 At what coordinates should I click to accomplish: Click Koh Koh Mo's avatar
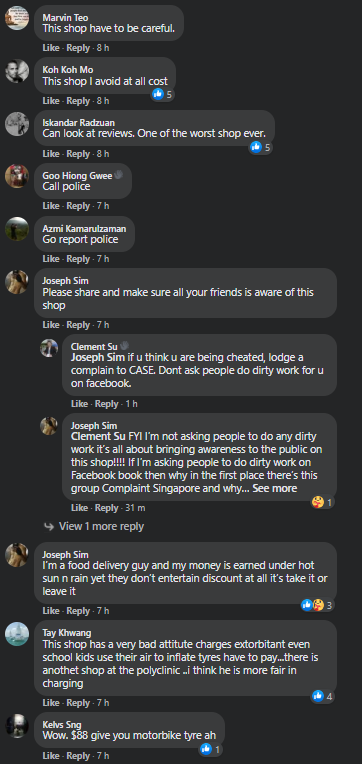tap(17, 71)
